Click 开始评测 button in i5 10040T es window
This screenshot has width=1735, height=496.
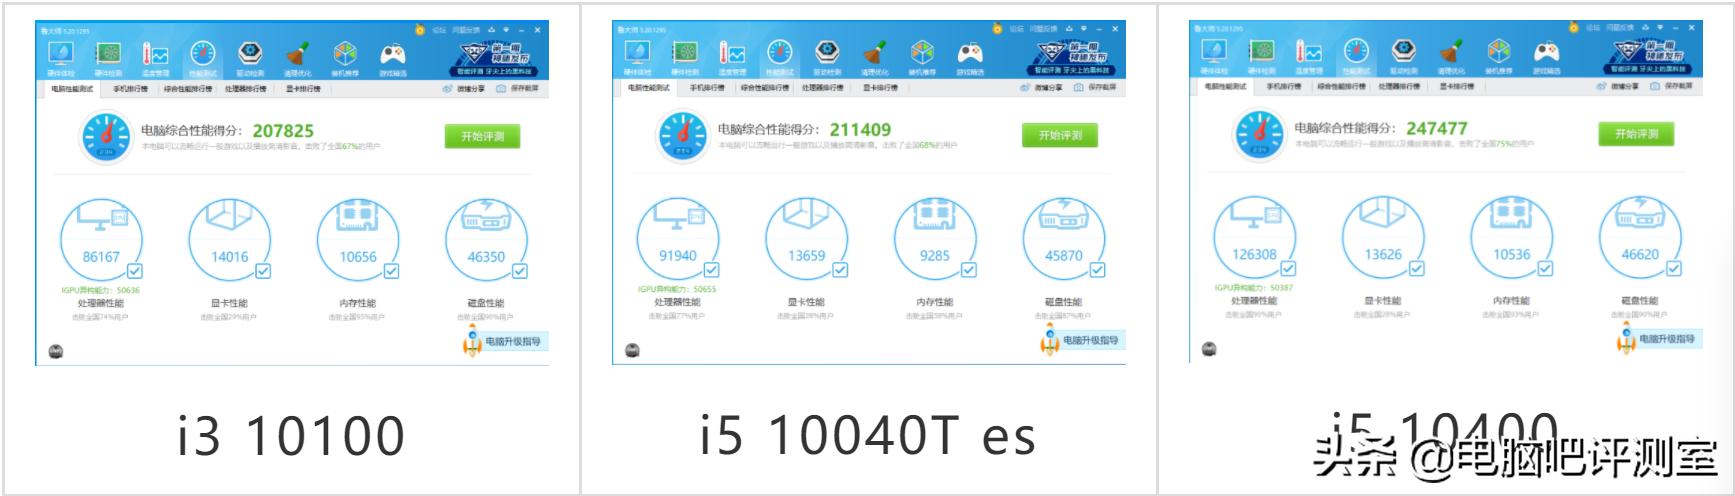1060,135
